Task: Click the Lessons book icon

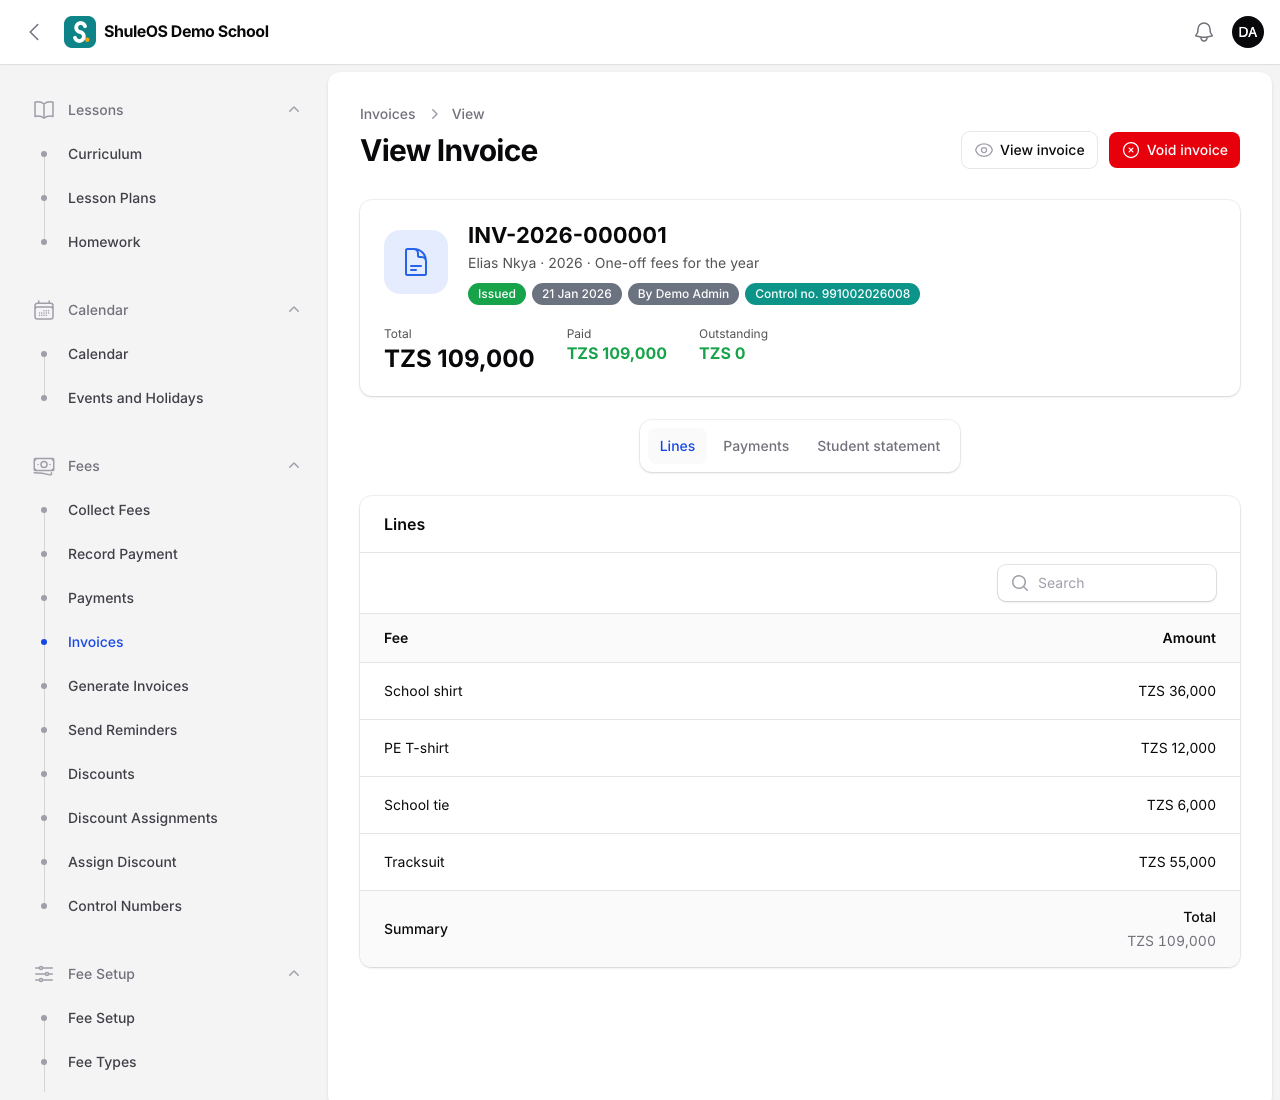Action: click(x=44, y=110)
